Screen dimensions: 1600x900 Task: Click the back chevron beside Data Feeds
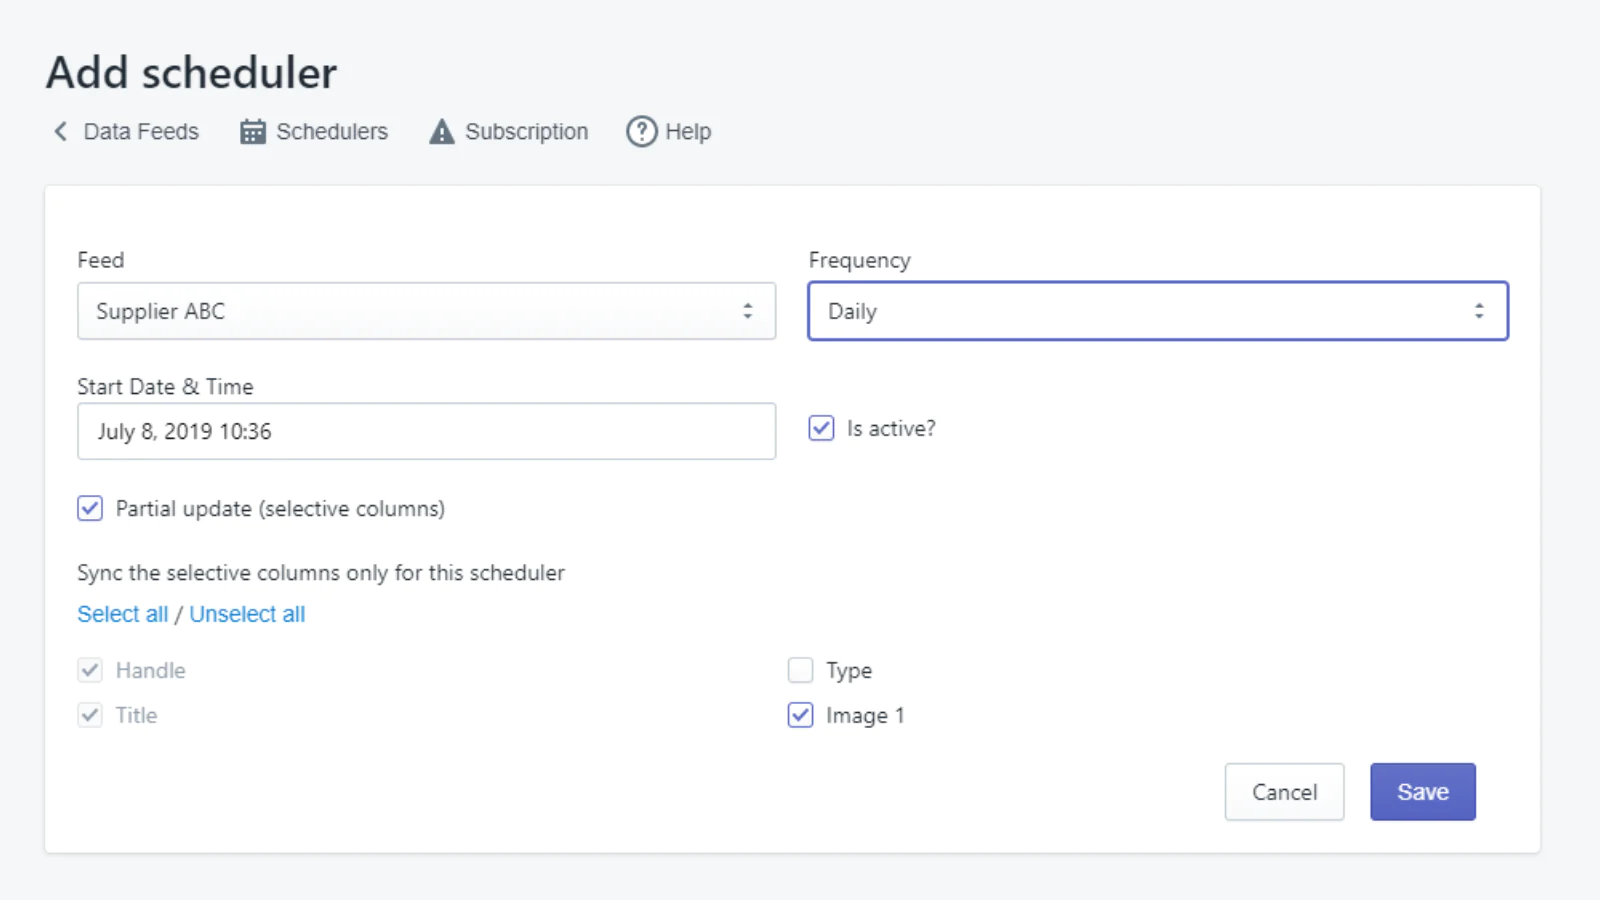coord(61,132)
